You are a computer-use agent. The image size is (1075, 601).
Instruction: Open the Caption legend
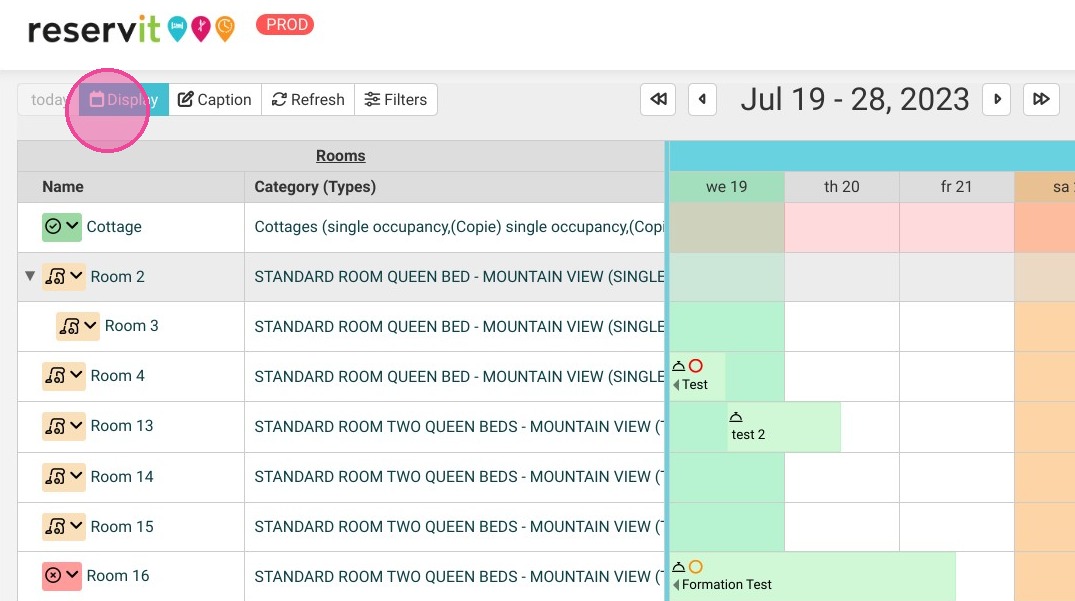point(215,99)
